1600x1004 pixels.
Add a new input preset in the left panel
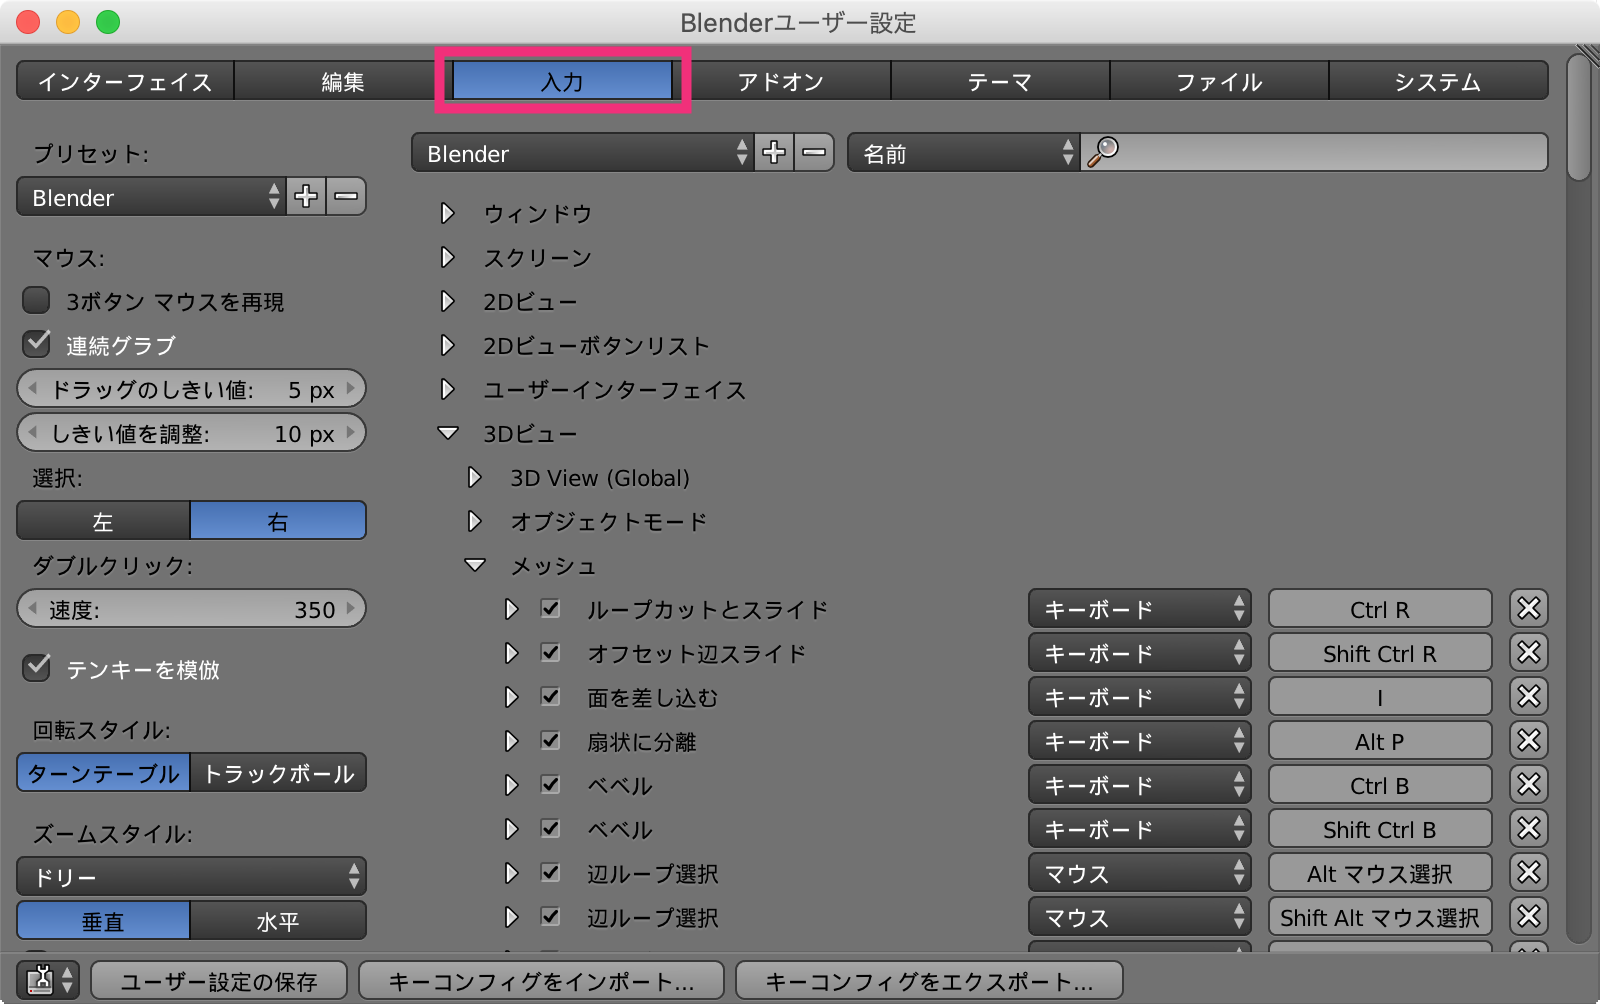point(306,197)
